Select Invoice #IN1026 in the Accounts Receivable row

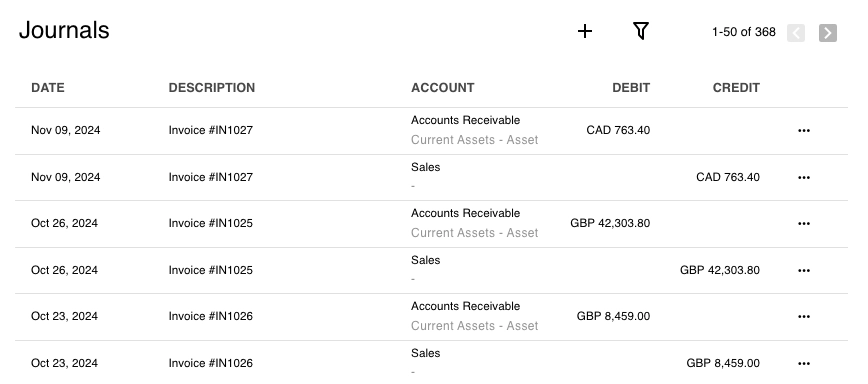(210, 316)
